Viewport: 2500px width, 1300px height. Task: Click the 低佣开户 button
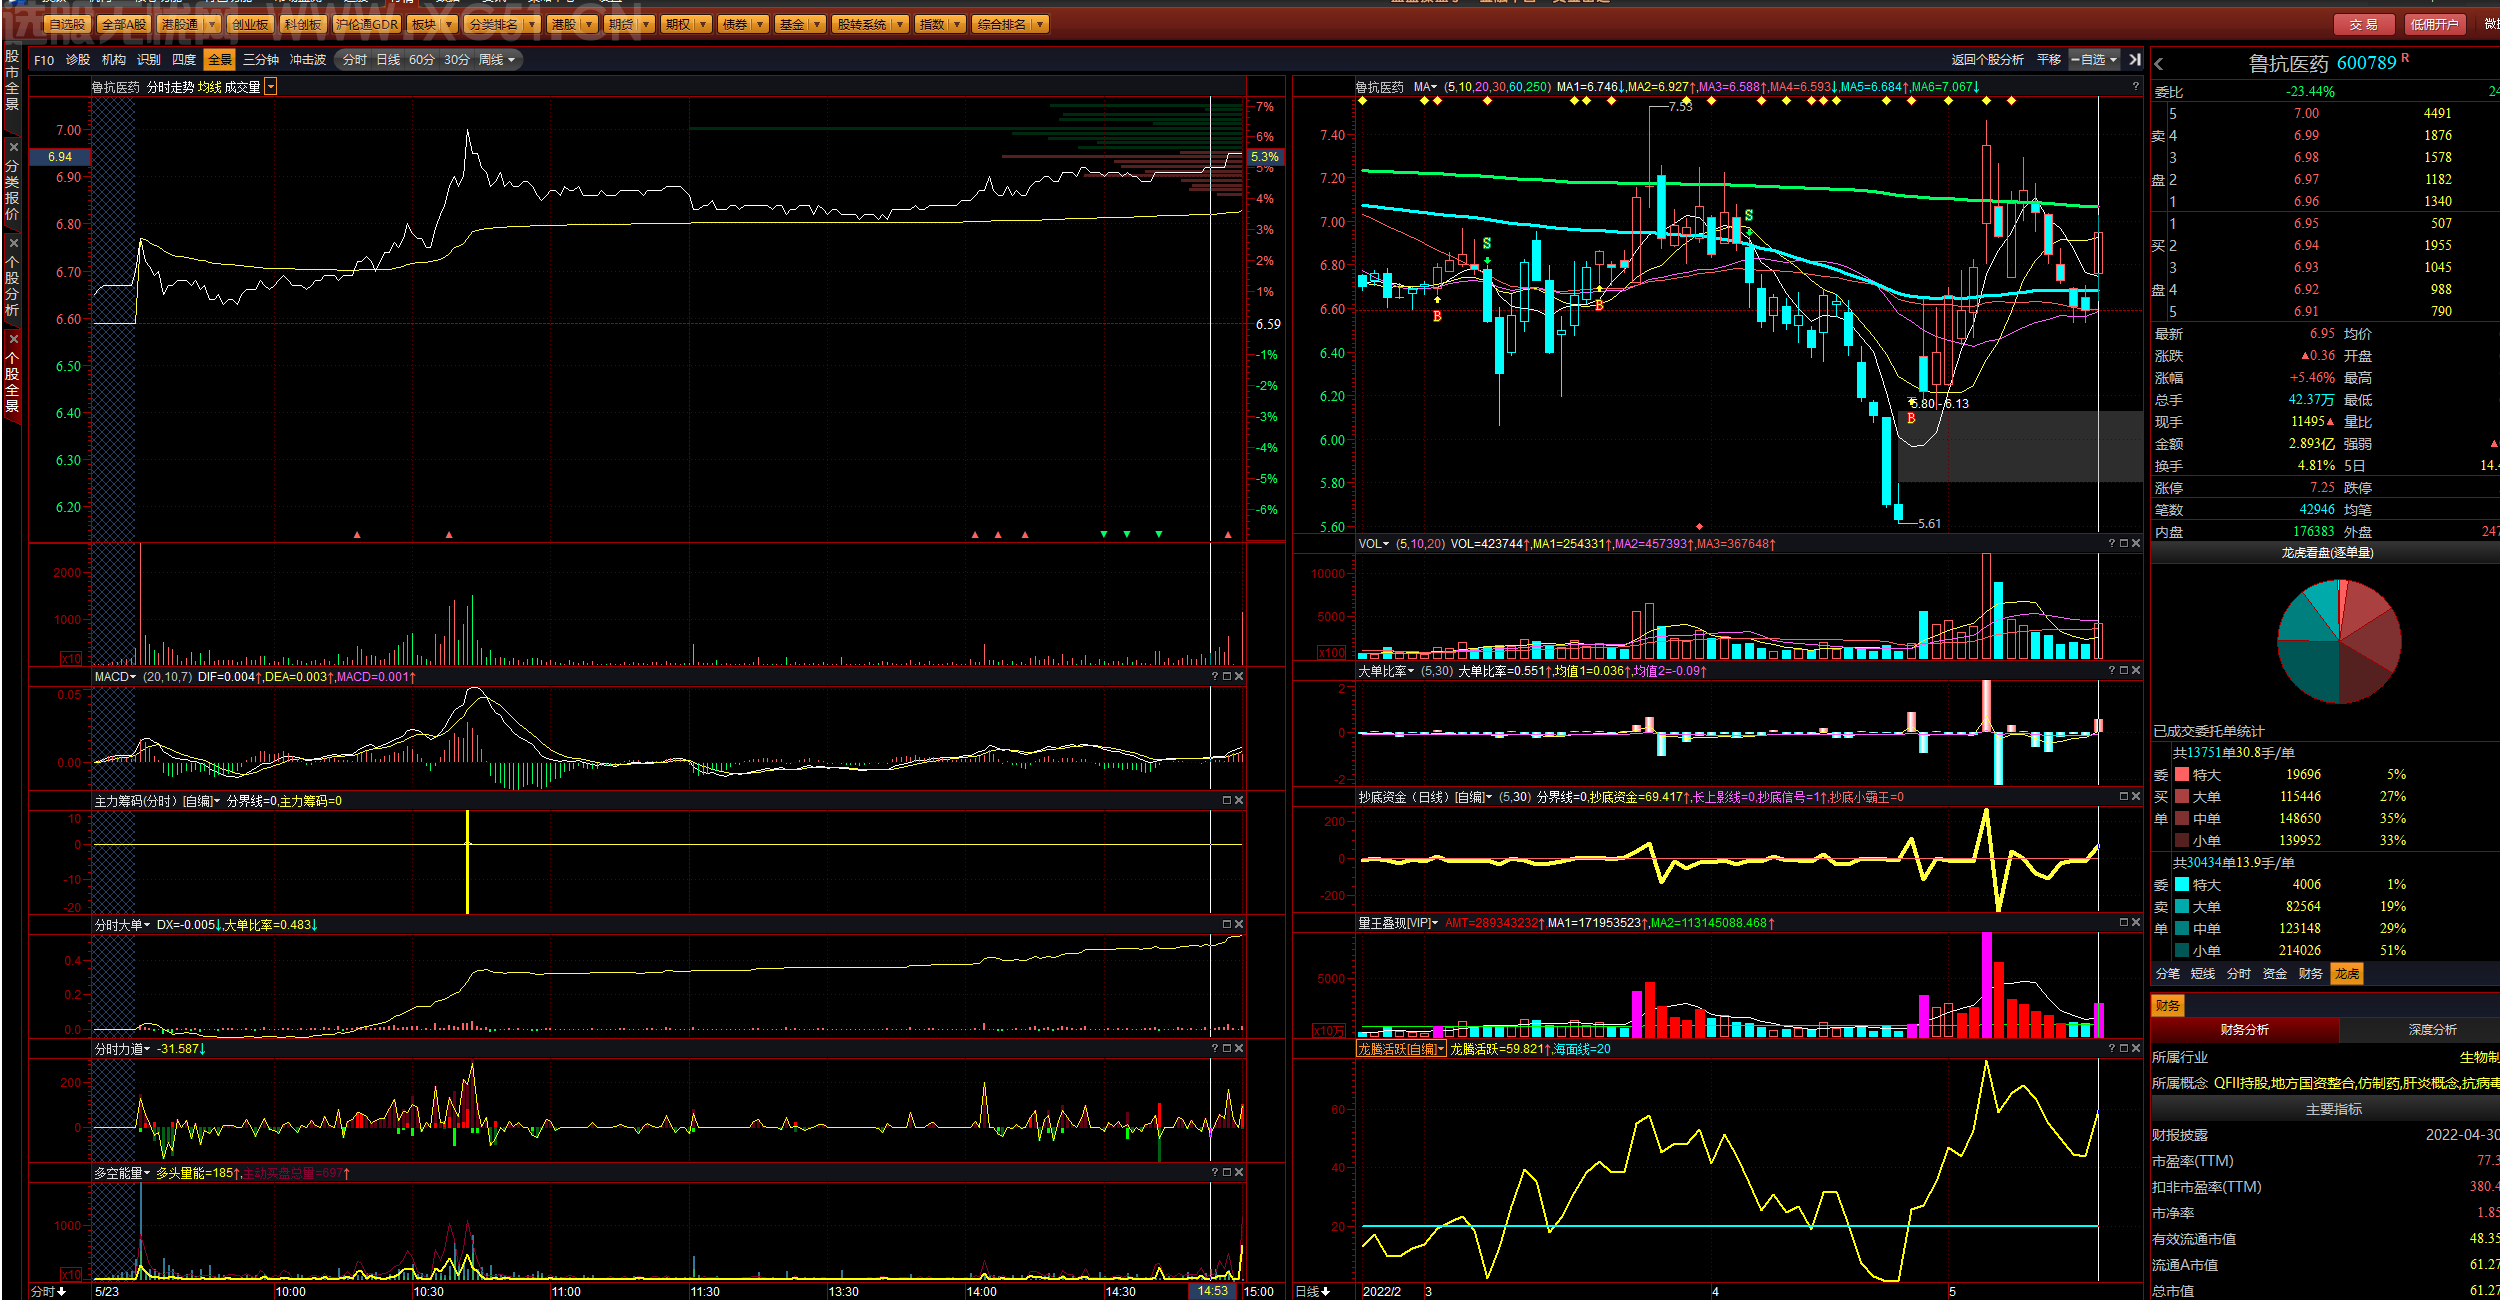(2434, 24)
